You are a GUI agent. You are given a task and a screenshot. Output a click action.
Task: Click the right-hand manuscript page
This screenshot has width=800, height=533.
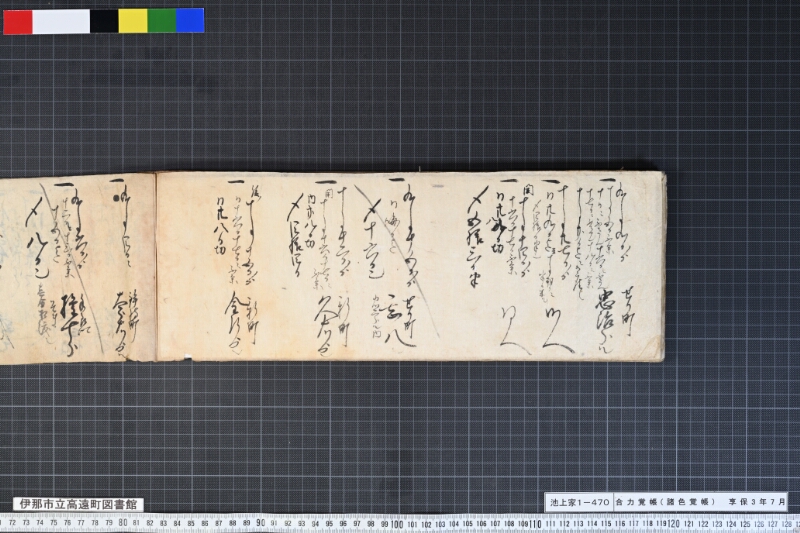click(411, 266)
